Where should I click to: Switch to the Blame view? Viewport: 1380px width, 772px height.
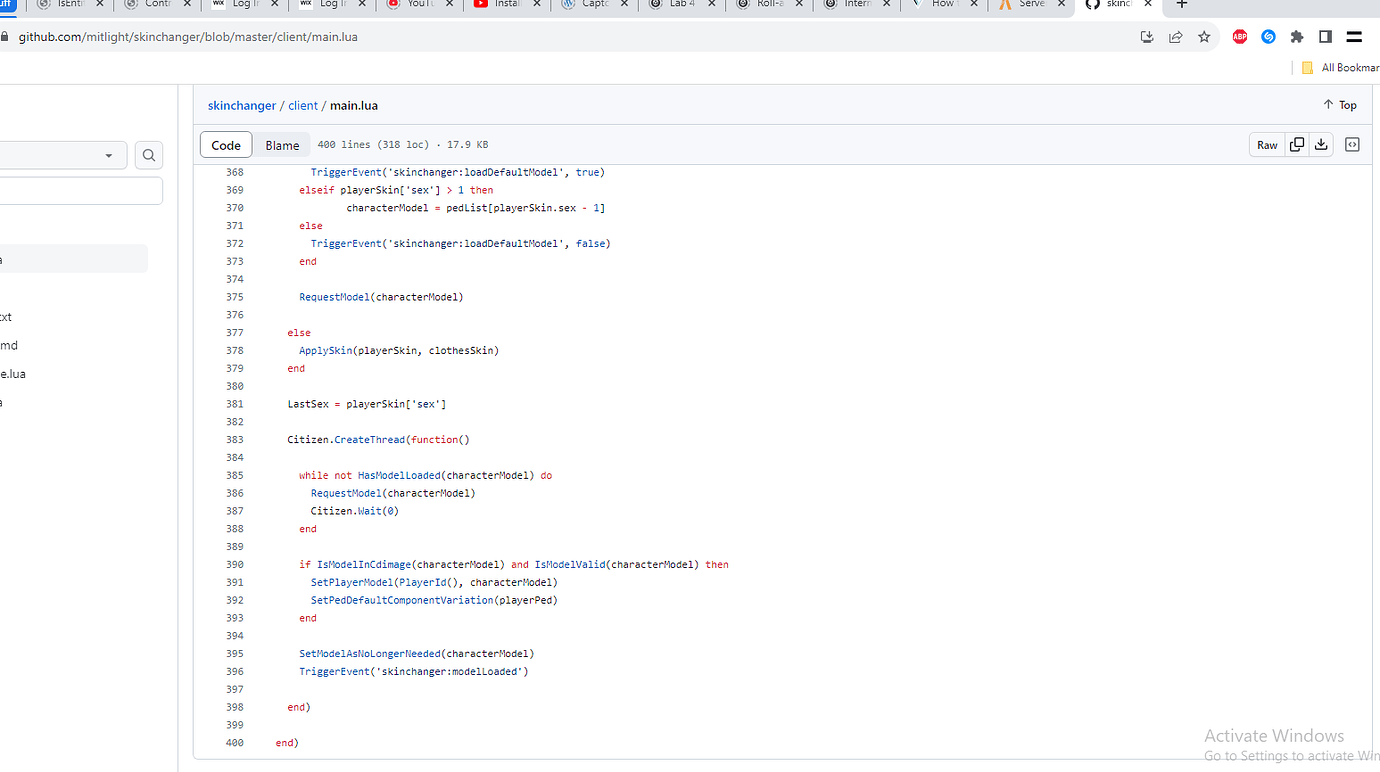click(x=281, y=144)
